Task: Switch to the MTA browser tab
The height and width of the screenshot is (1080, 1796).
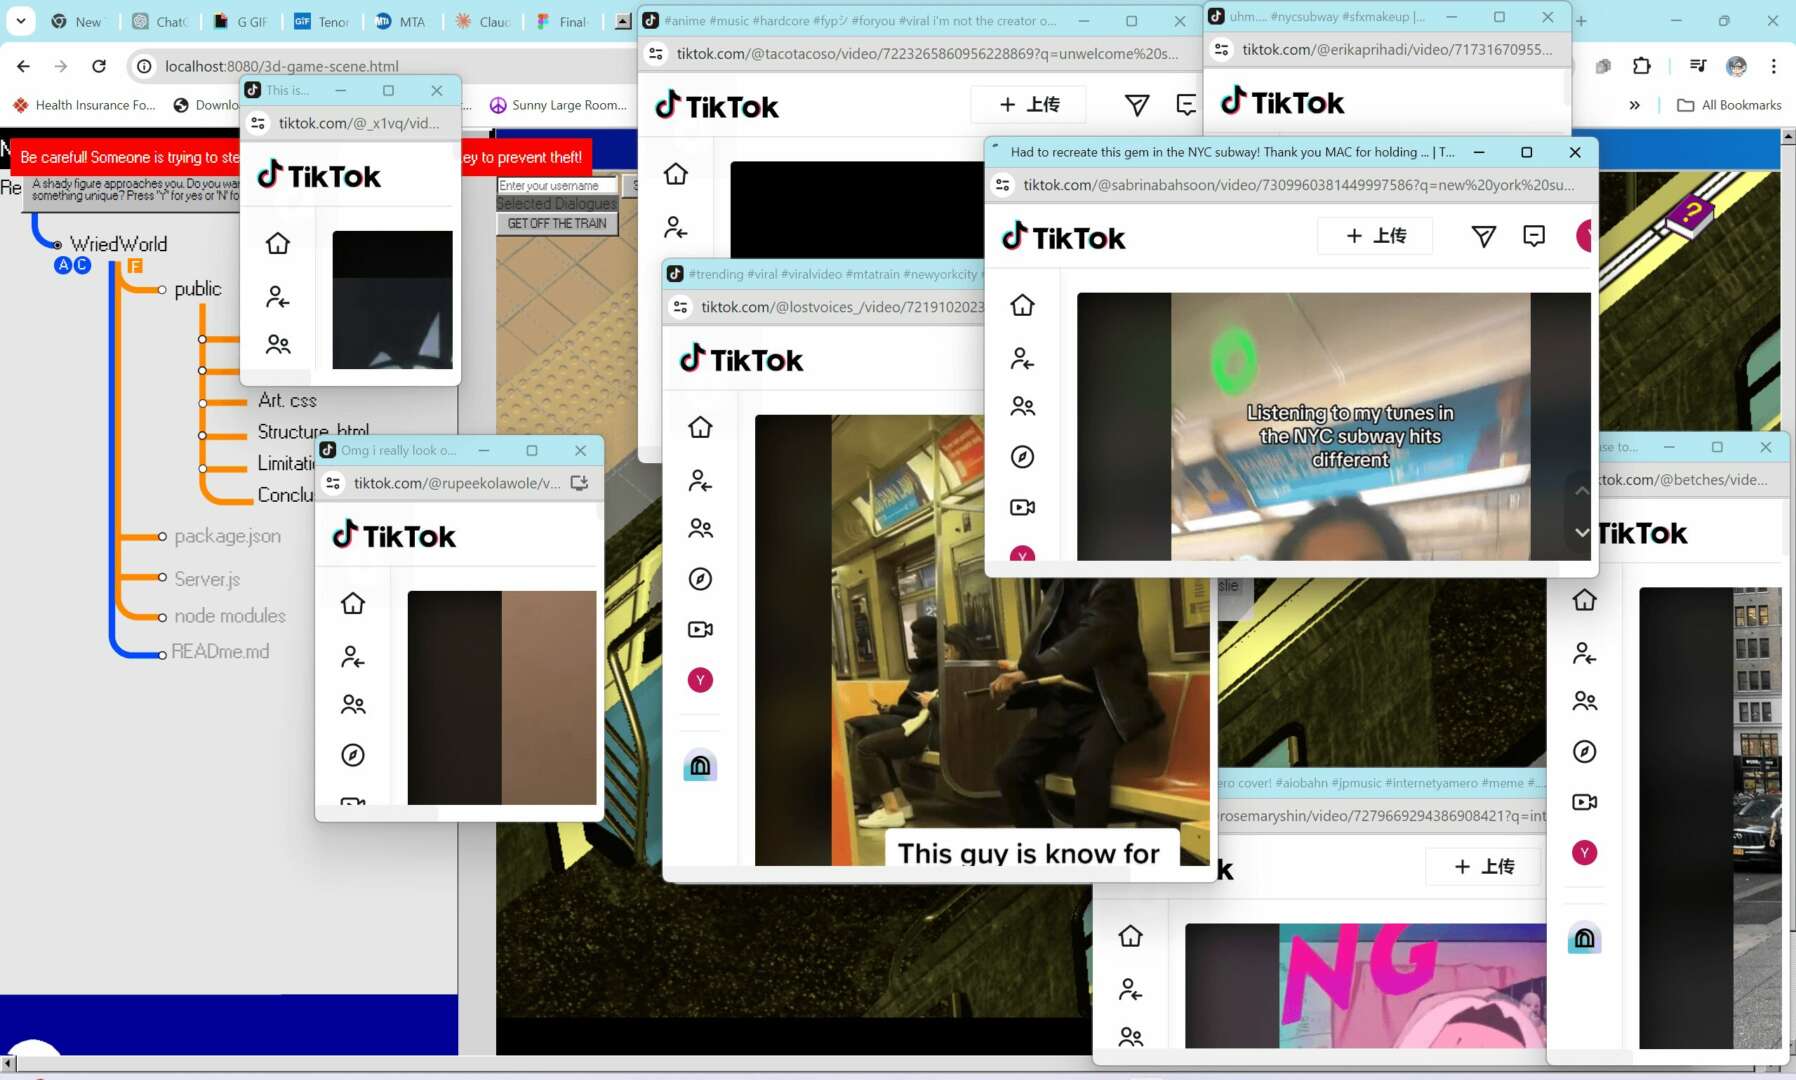Action: pos(400,21)
